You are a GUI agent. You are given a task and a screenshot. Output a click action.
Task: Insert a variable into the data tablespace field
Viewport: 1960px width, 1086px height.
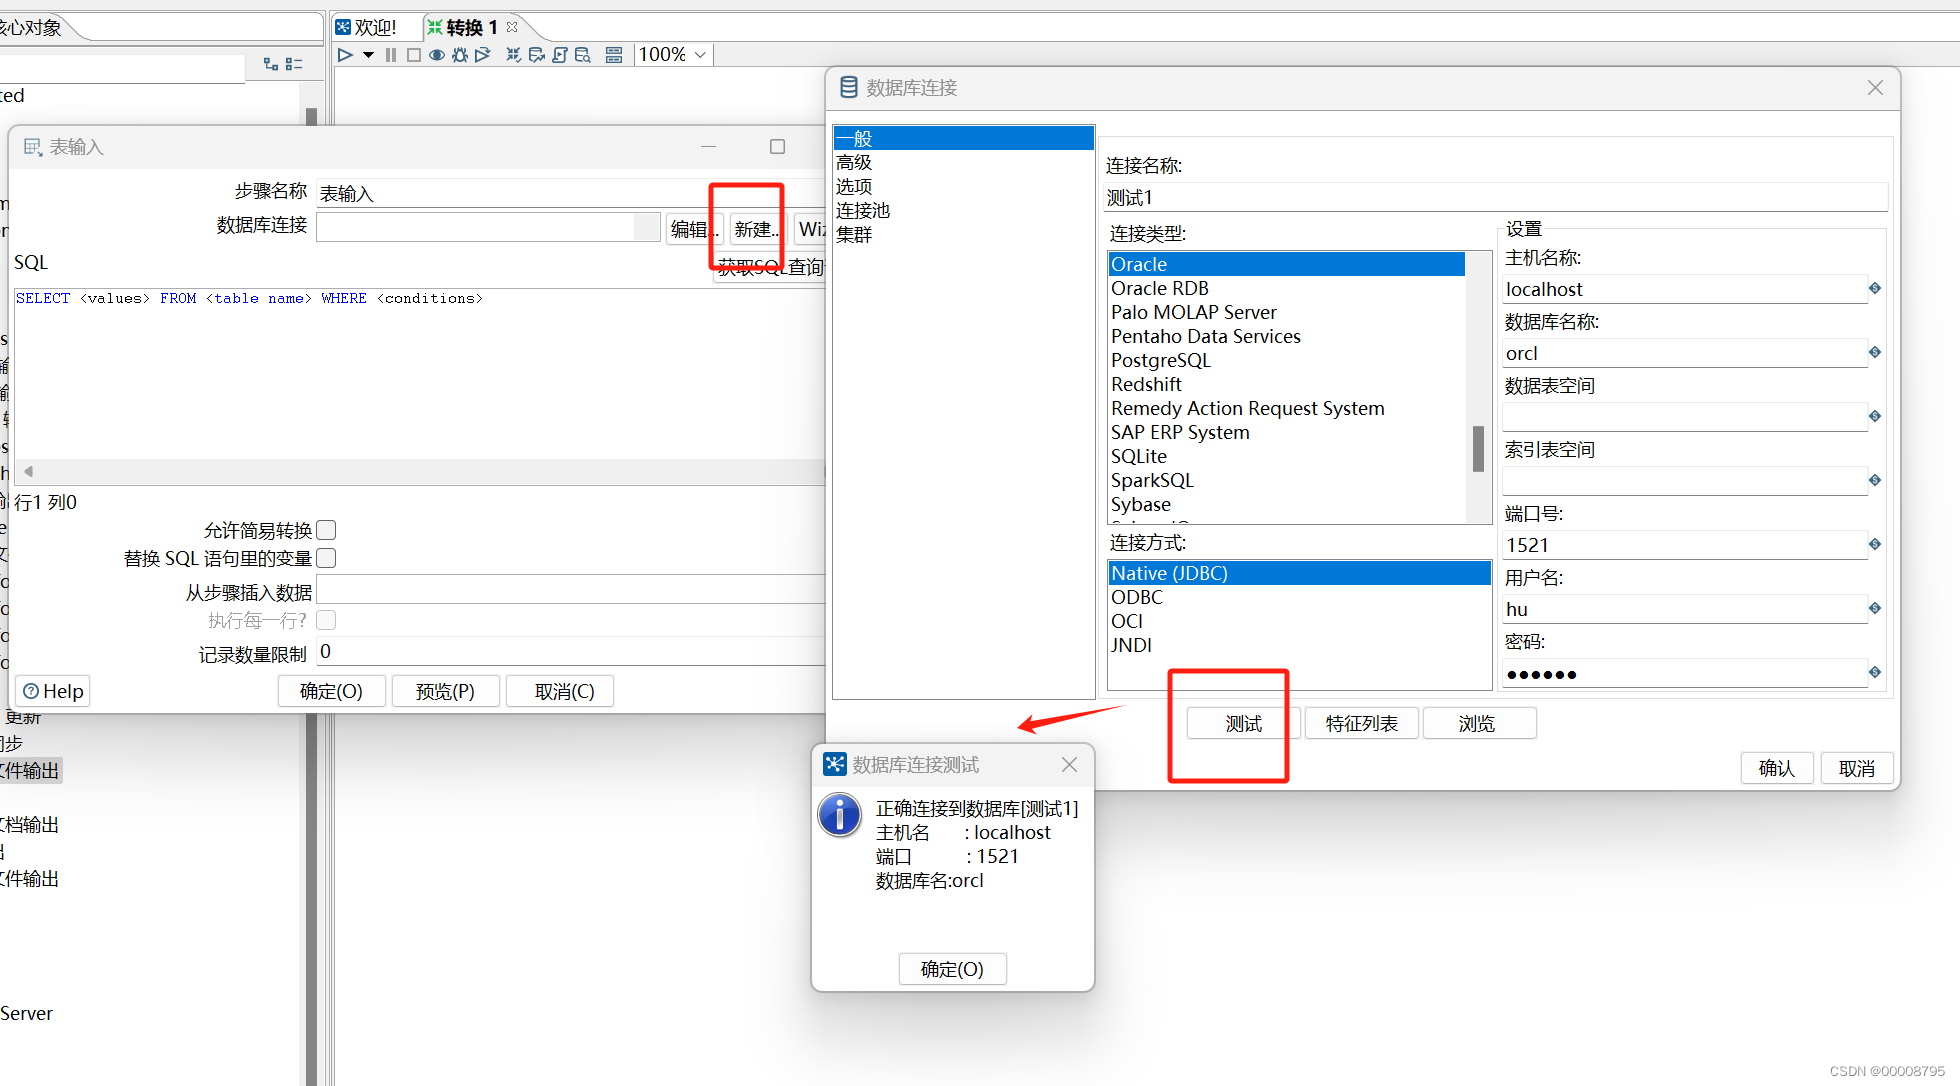pyautogui.click(x=1875, y=416)
